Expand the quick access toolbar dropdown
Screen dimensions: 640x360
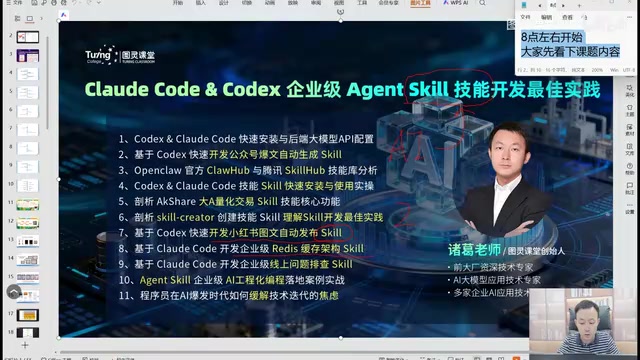tap(99, 2)
